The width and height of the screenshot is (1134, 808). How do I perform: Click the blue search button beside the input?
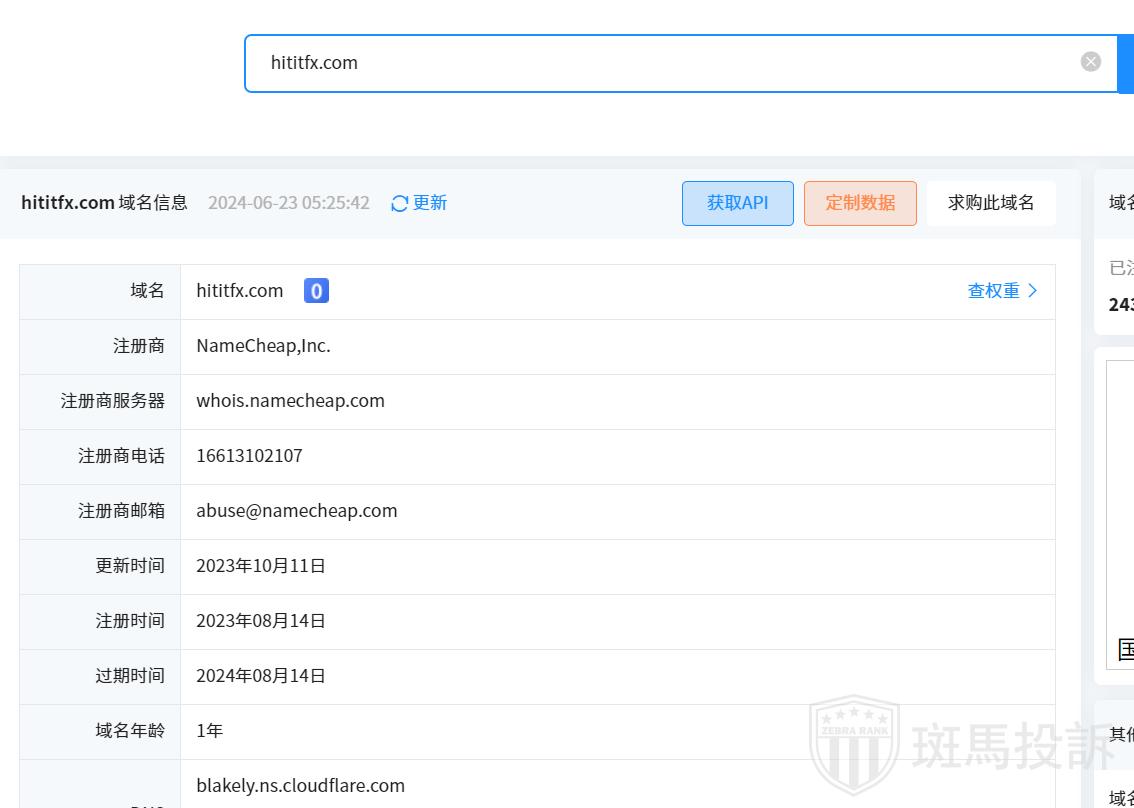[x=1125, y=63]
